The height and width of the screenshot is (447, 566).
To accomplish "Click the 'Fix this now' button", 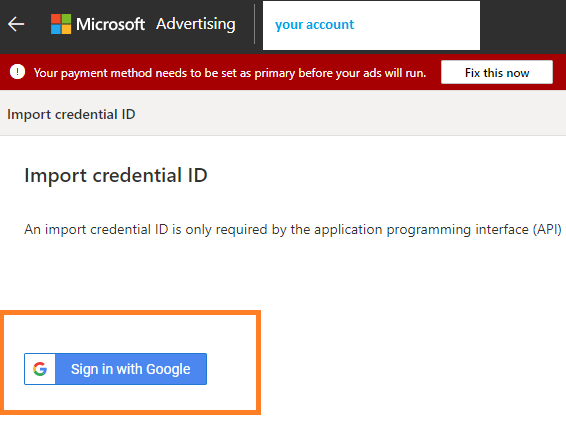I will coord(497,72).
